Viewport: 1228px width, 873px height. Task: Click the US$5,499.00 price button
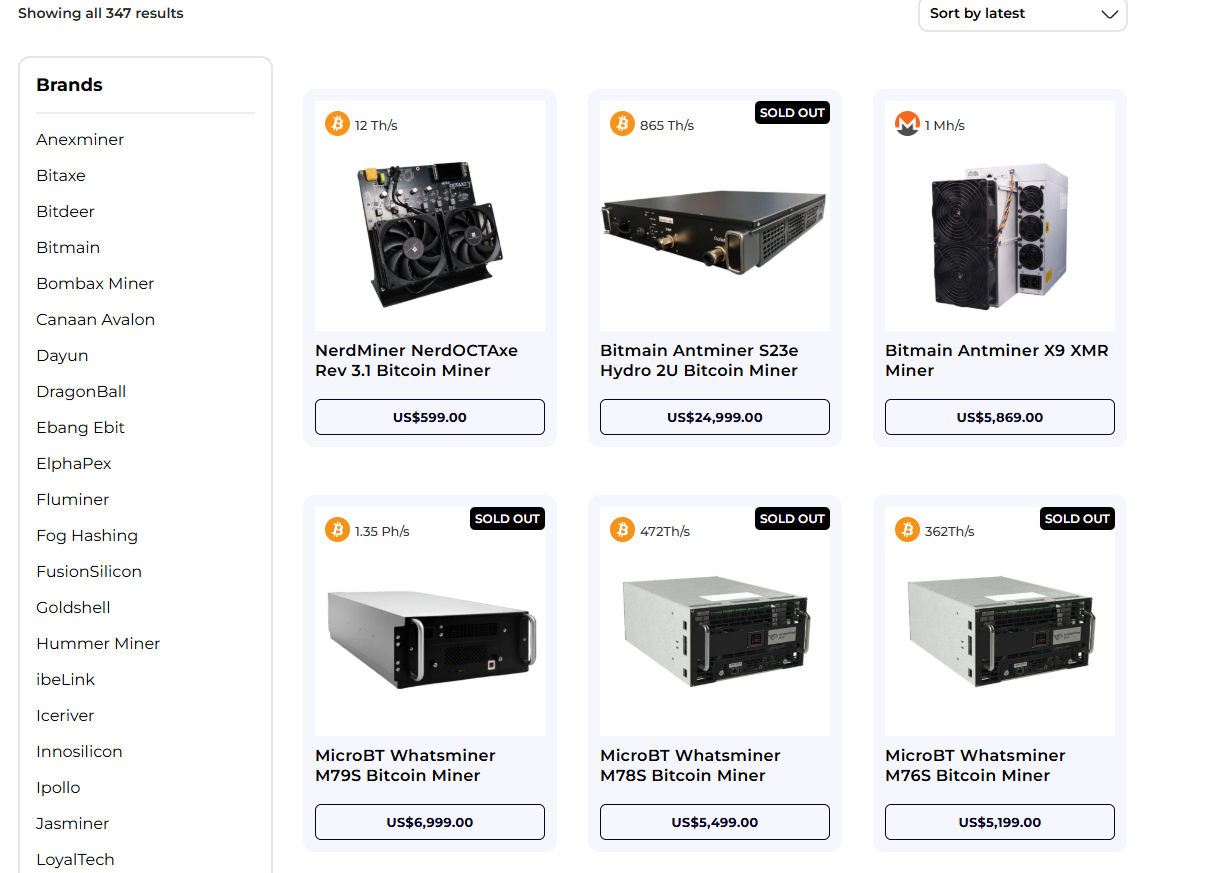click(715, 822)
